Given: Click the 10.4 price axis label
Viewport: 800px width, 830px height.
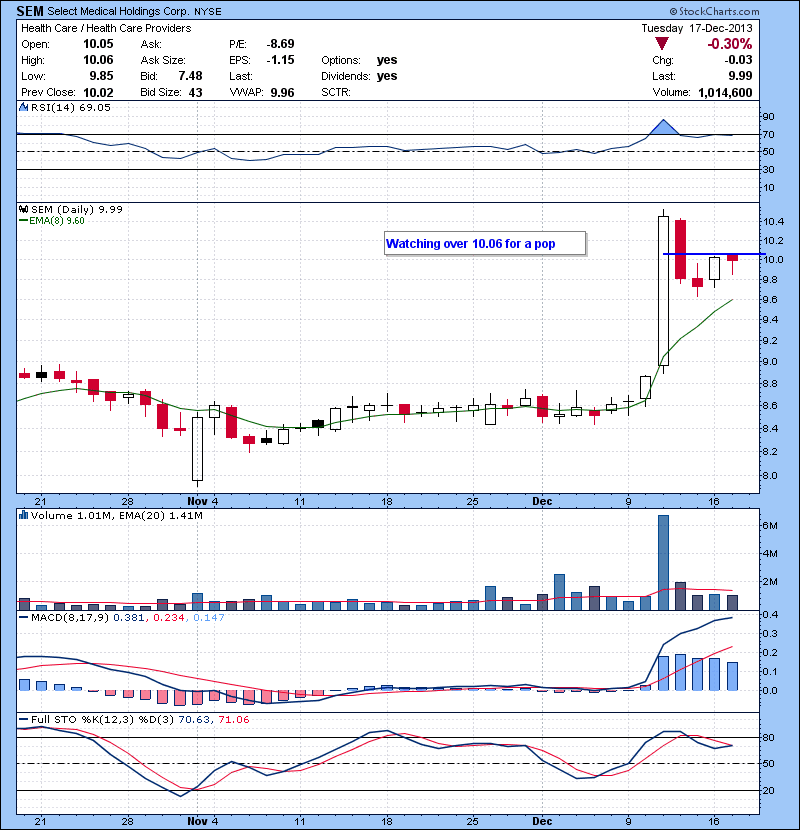Looking at the screenshot, I should 773,222.
